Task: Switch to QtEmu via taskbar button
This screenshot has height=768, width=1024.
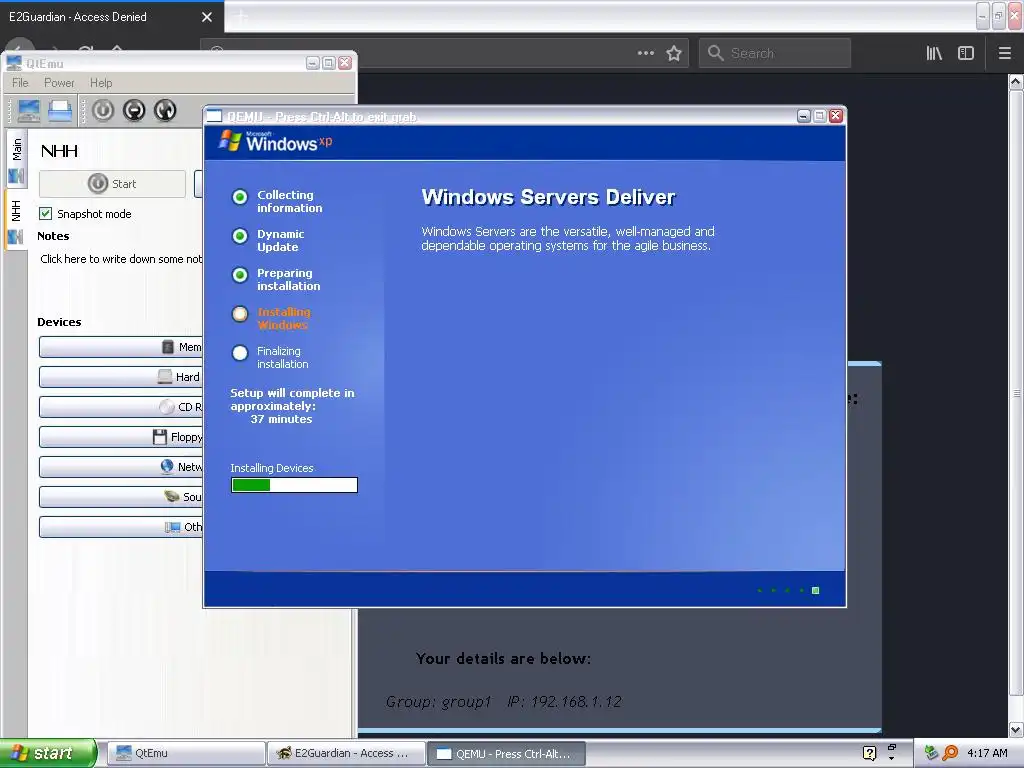Action: (x=186, y=753)
